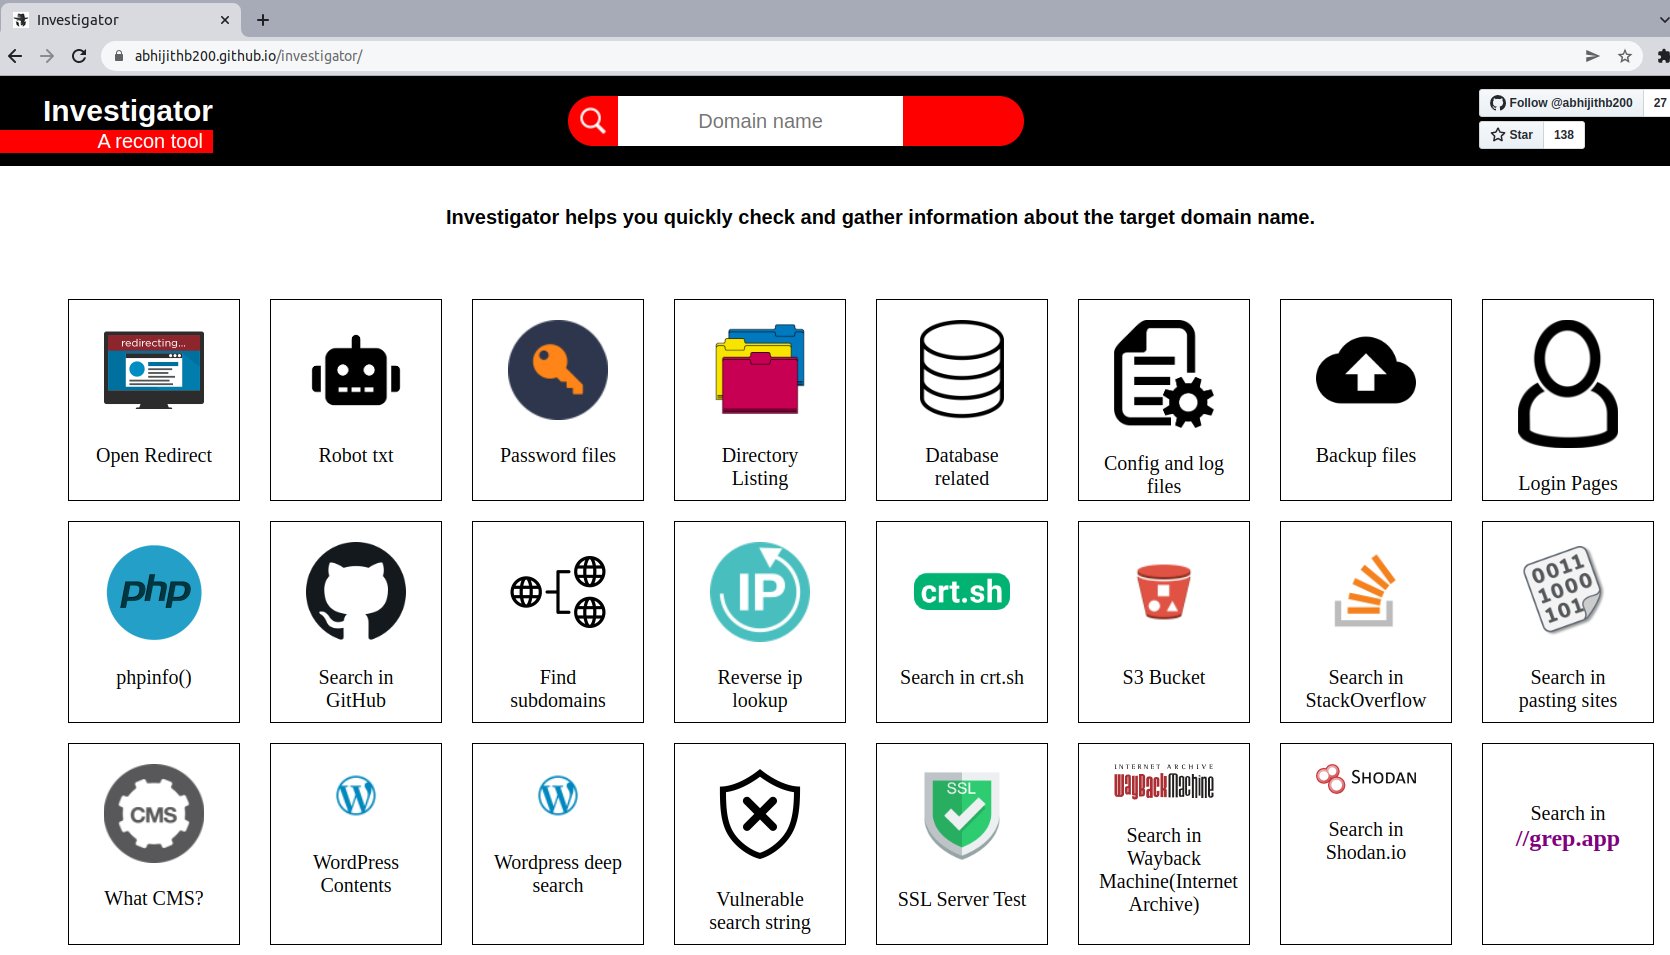Select the Robot txt scanner
This screenshot has width=1670, height=955.
(x=355, y=400)
